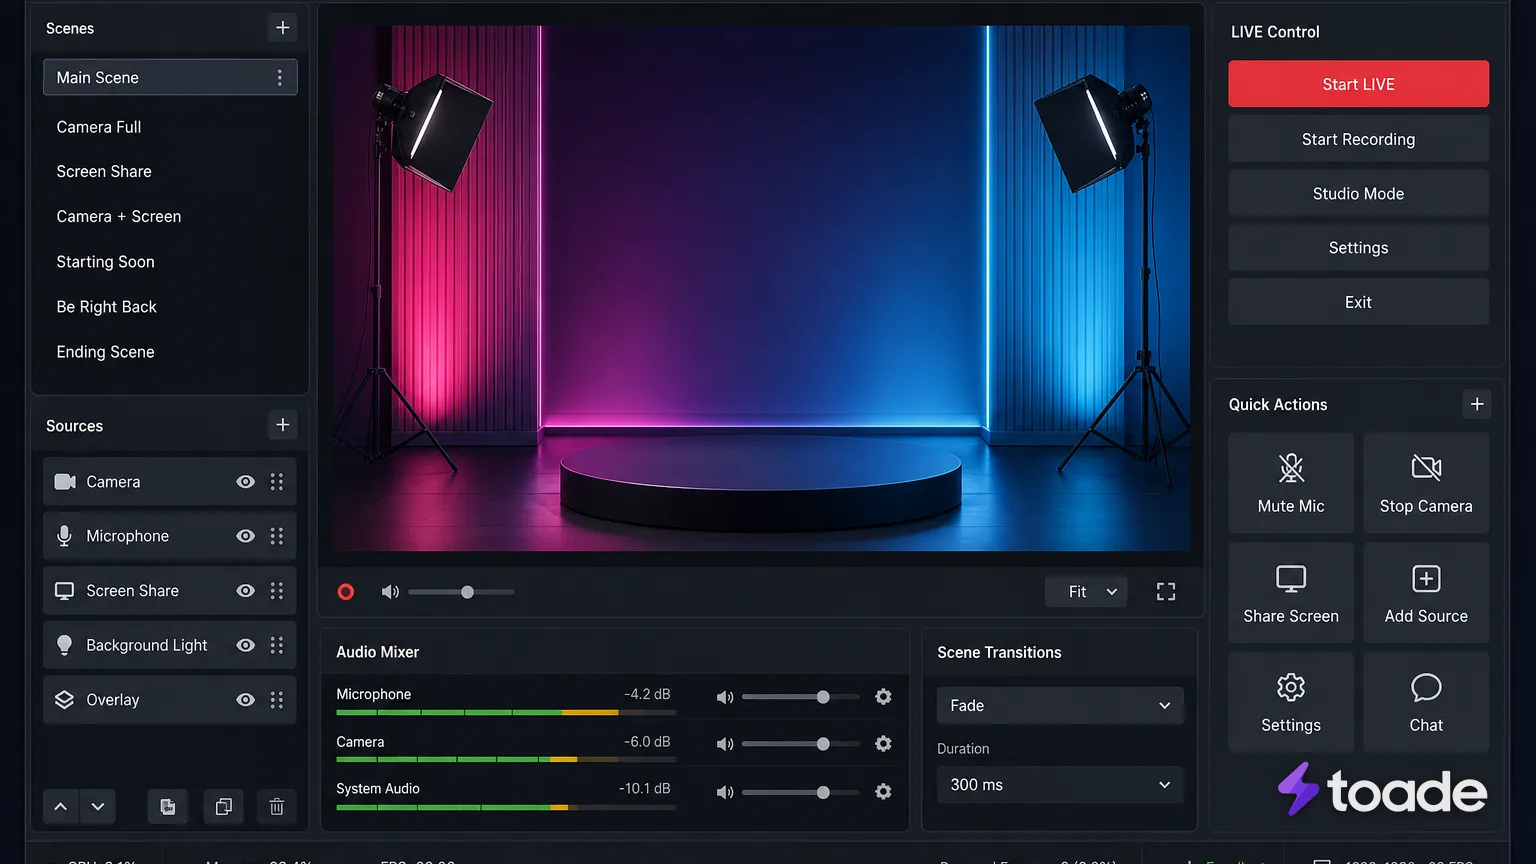1536x864 pixels.
Task: Grab the Camera source drag handle
Action: pyautogui.click(x=277, y=482)
